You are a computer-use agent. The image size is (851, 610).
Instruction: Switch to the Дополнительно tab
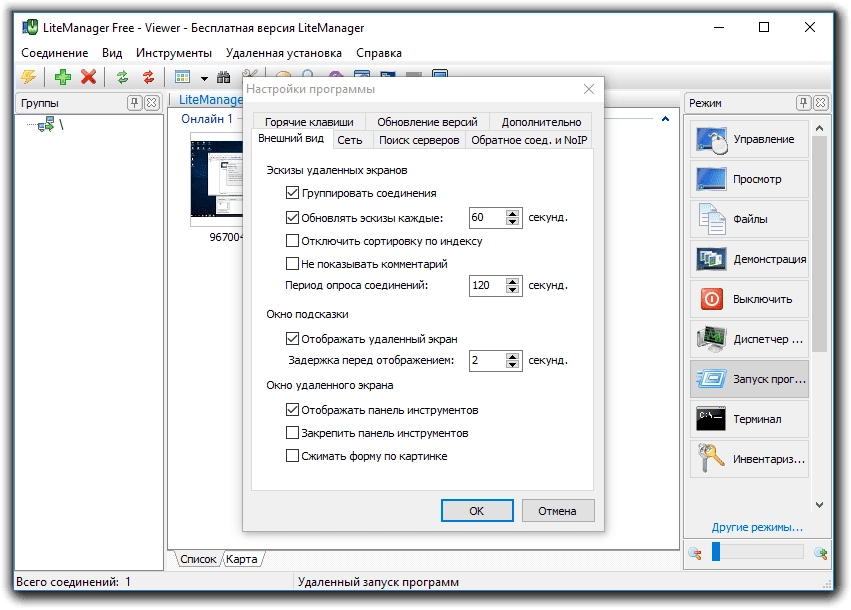(541, 122)
